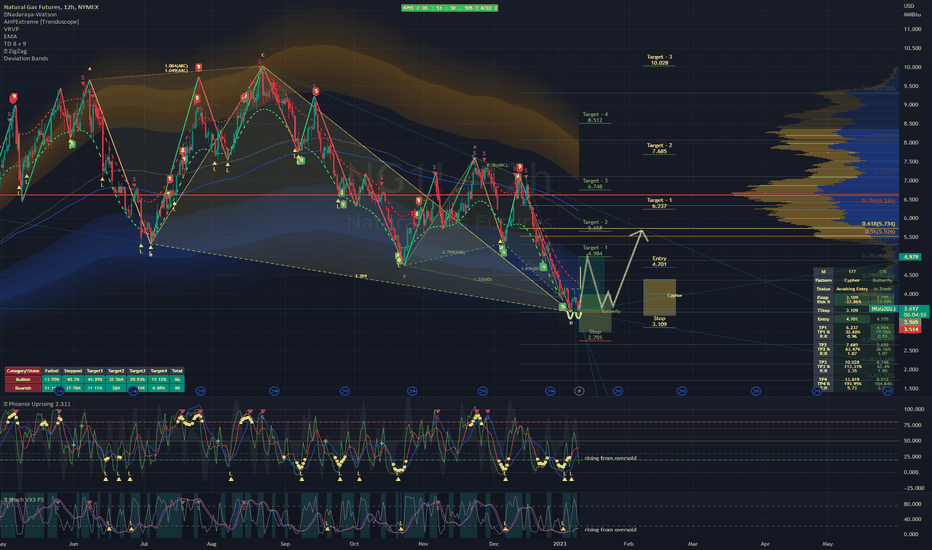Viewport: 932px width, 550px height.
Task: Click the Pattern row label in trade table
Action: point(823,280)
